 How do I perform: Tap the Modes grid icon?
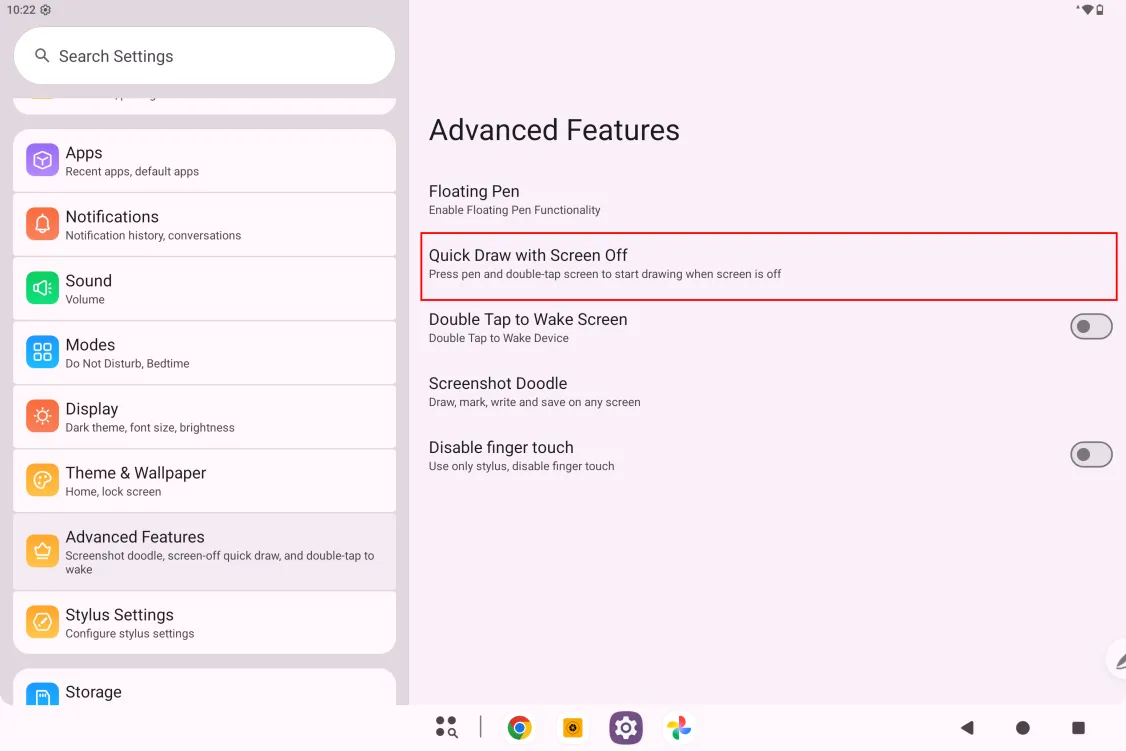click(42, 352)
